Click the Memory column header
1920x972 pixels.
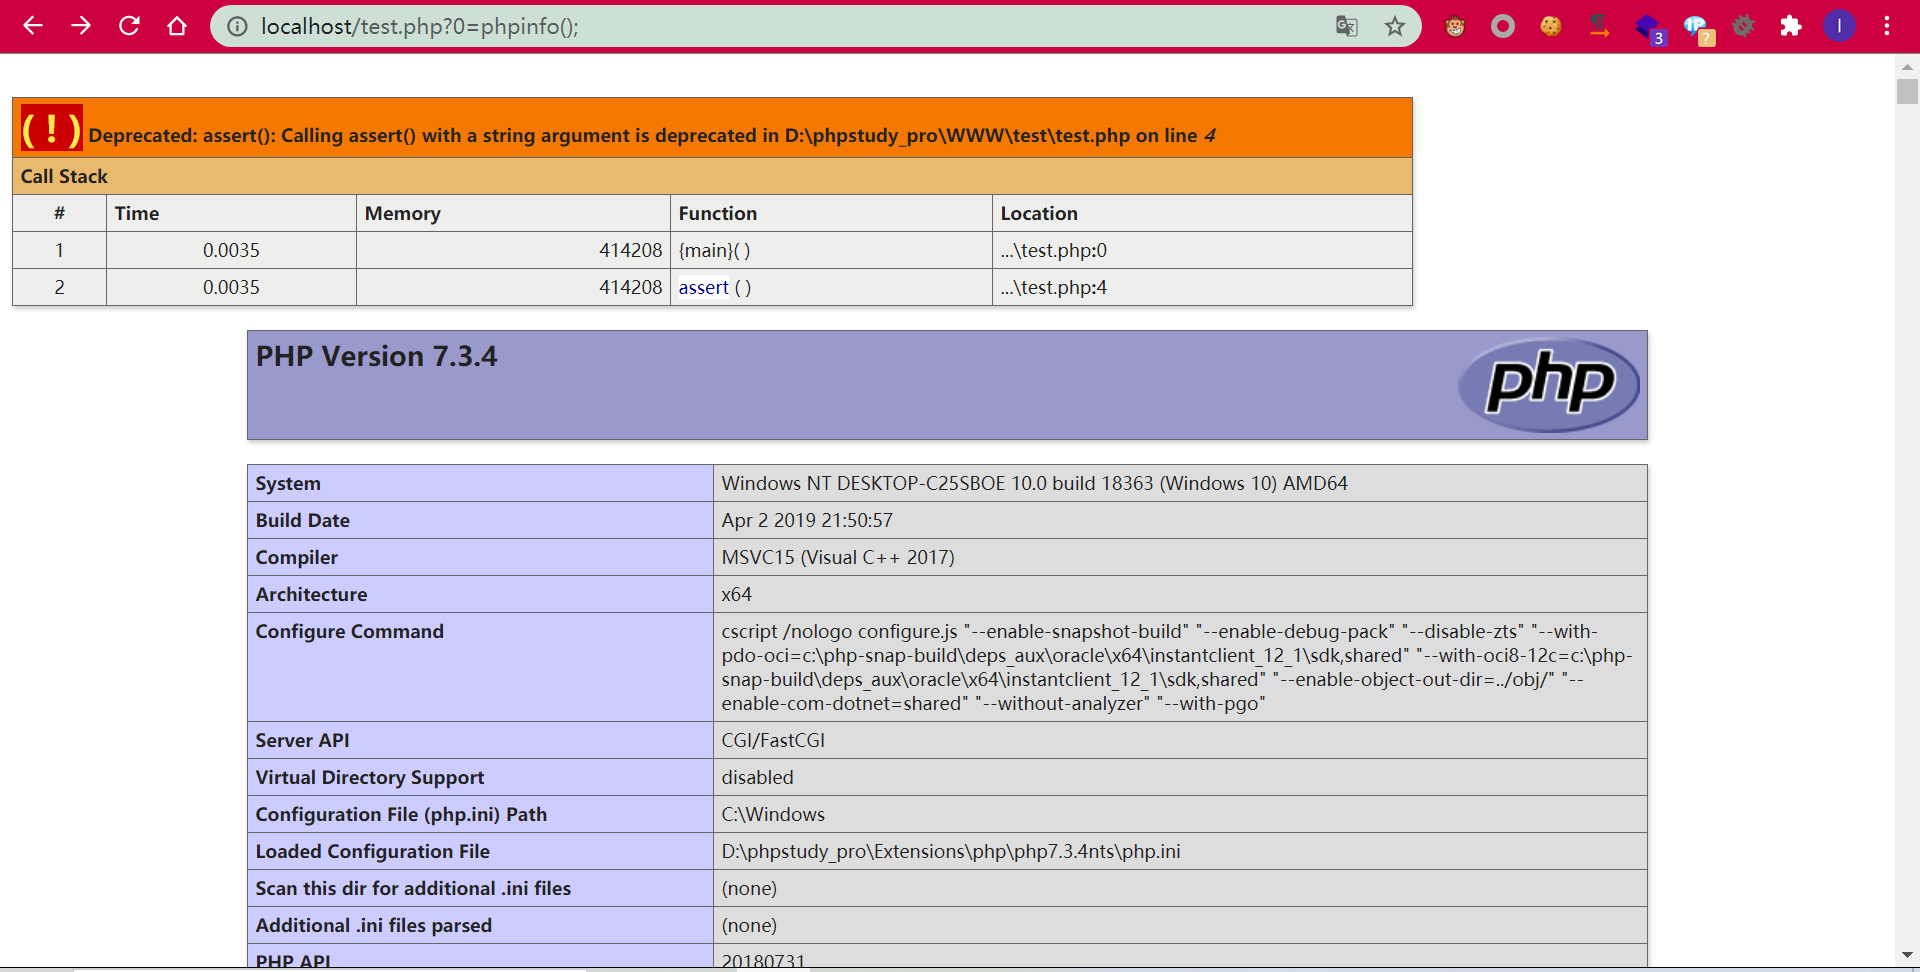click(513, 213)
